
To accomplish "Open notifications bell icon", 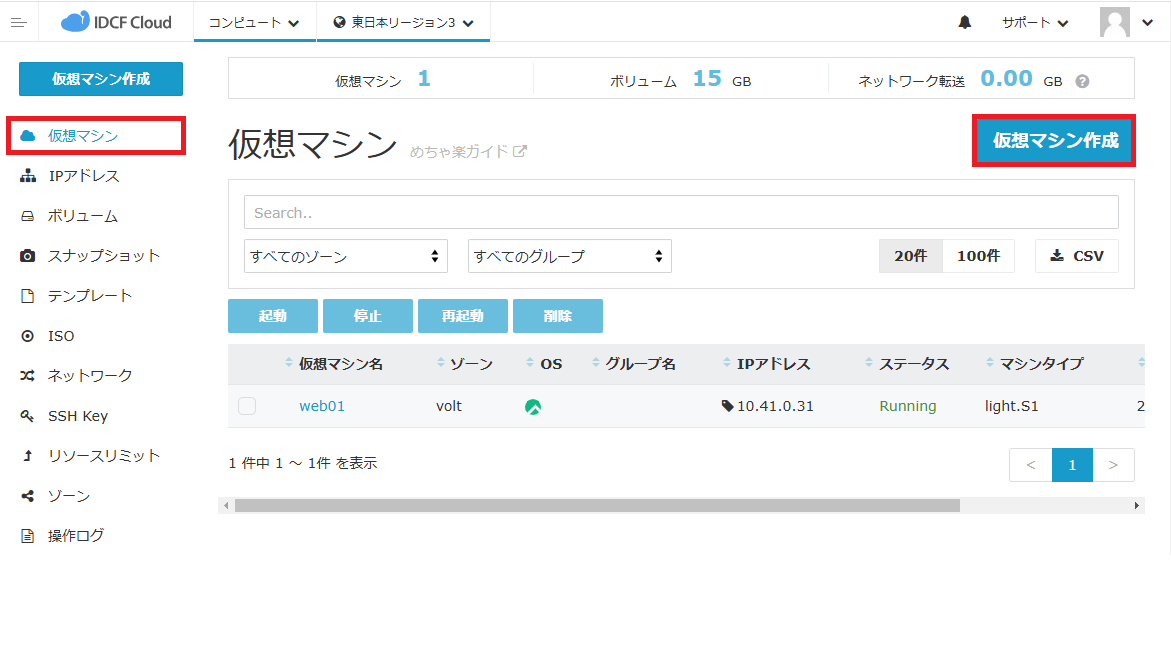I will click(964, 22).
